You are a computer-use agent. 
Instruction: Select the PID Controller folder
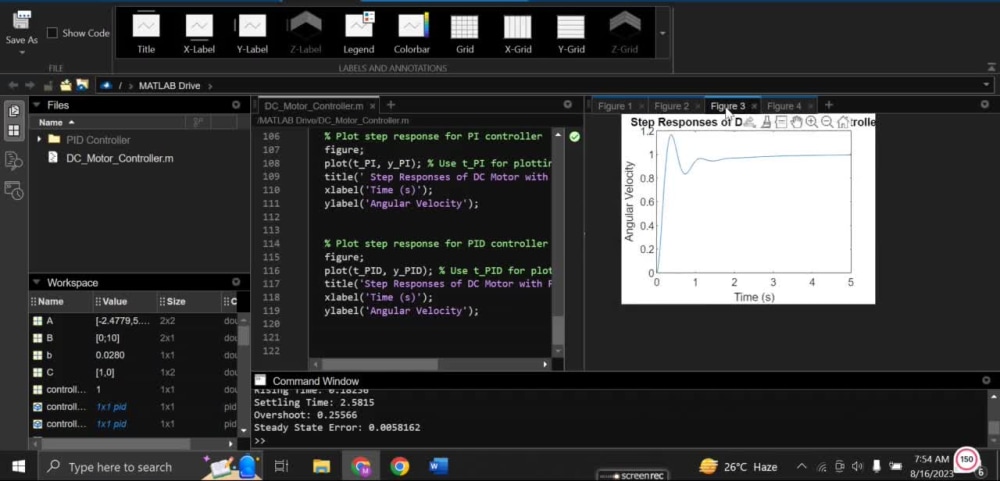pyautogui.click(x=98, y=140)
